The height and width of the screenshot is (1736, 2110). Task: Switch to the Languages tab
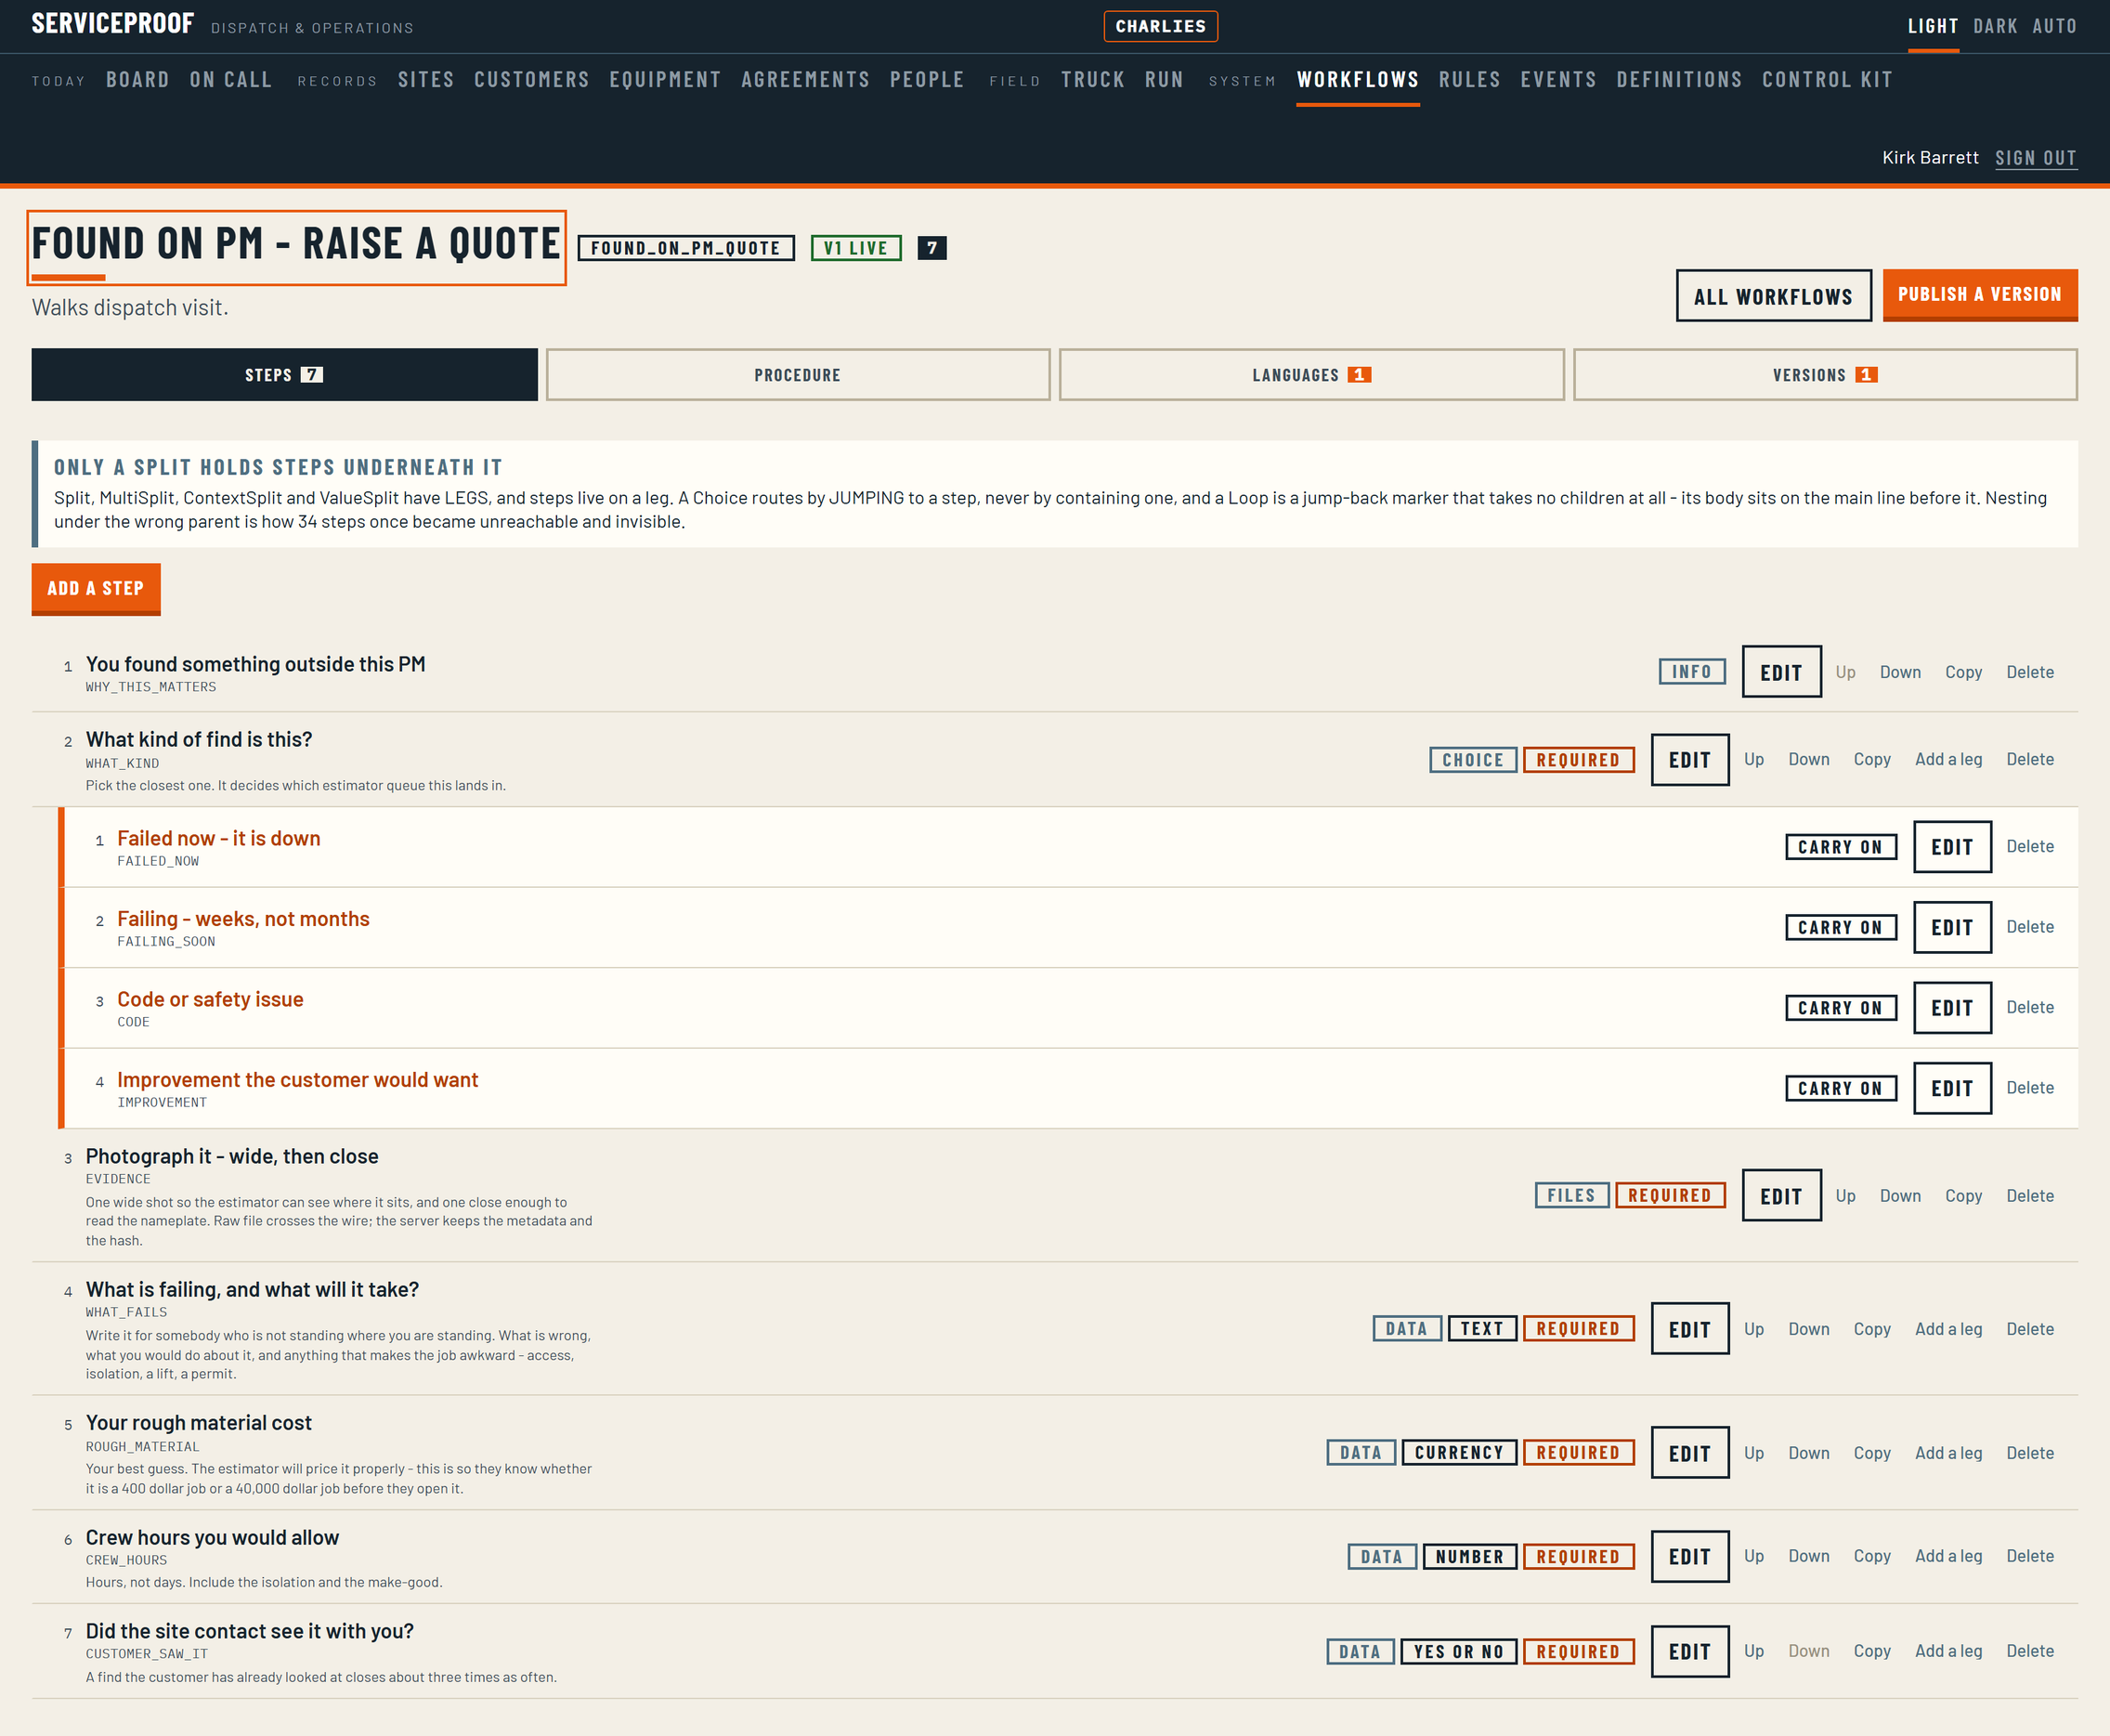point(1311,375)
